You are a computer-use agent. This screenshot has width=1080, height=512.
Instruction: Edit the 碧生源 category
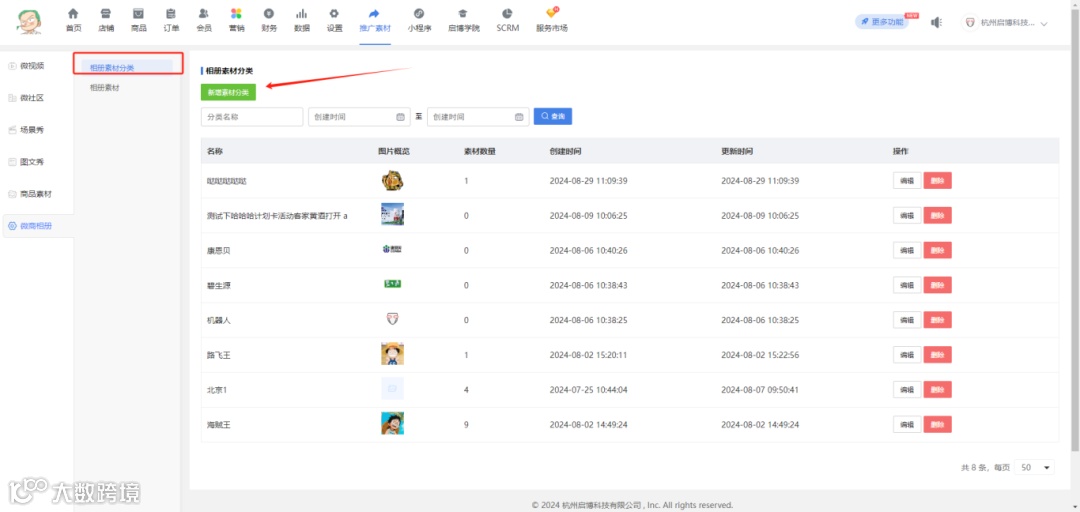[x=907, y=285]
